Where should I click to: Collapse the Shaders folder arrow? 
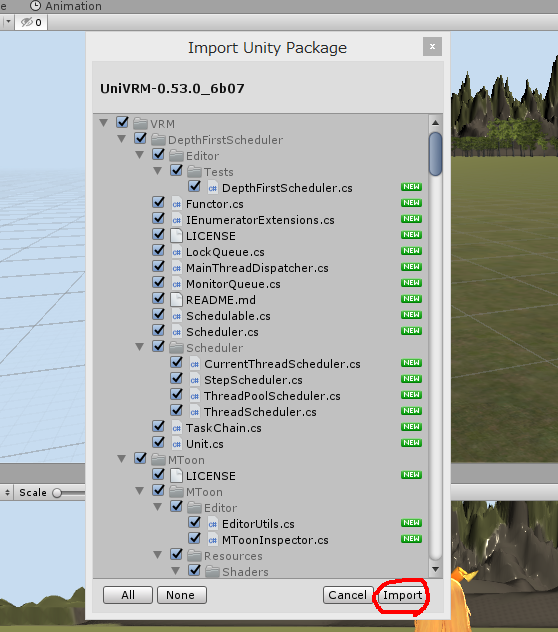click(176, 571)
